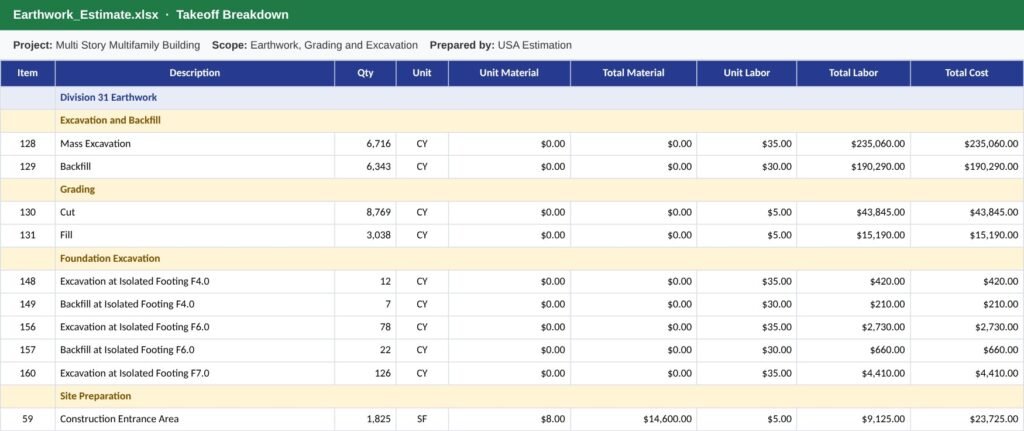Screen dimensions: 1024x431
Task: Click total cost $235,060.00 in Total Cost column
Action: click(x=967, y=144)
